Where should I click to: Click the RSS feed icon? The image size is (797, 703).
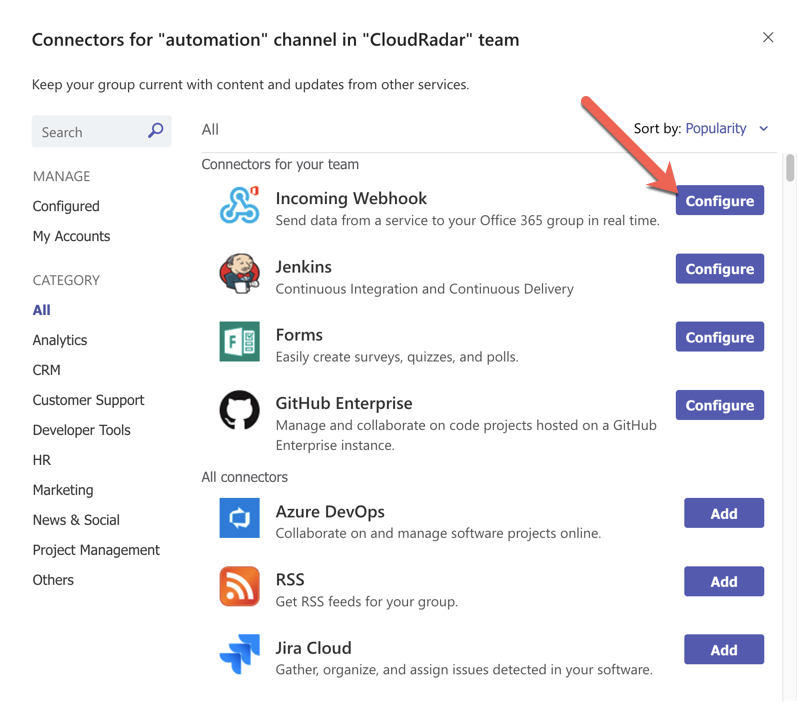(239, 586)
